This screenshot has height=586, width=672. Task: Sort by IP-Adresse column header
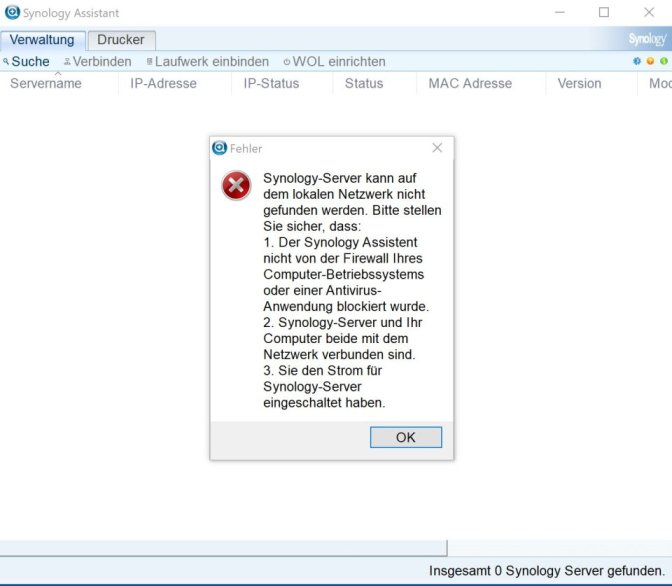tap(163, 83)
